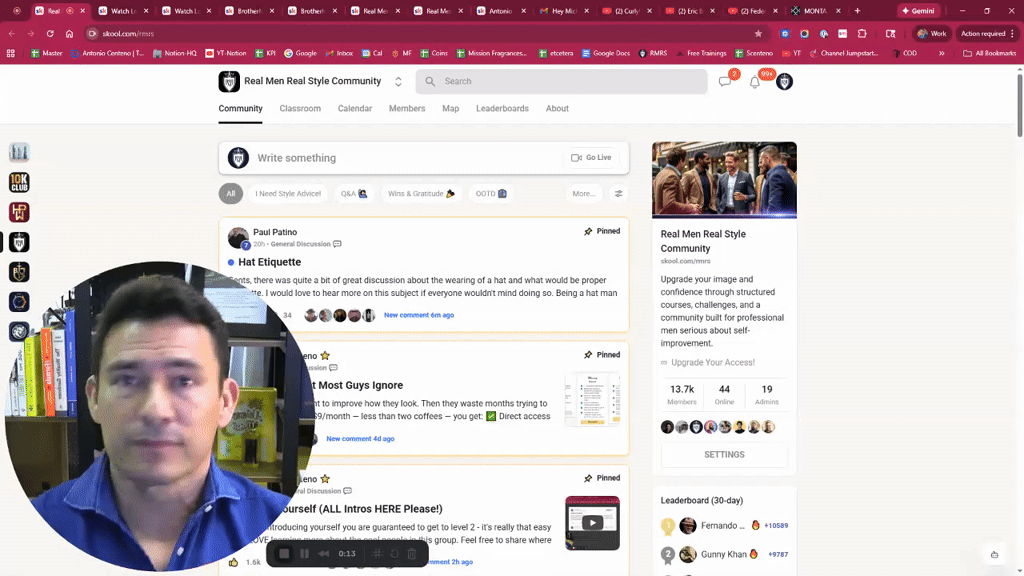Click the Search input field
Viewport: 1024px width, 576px height.
[561, 82]
